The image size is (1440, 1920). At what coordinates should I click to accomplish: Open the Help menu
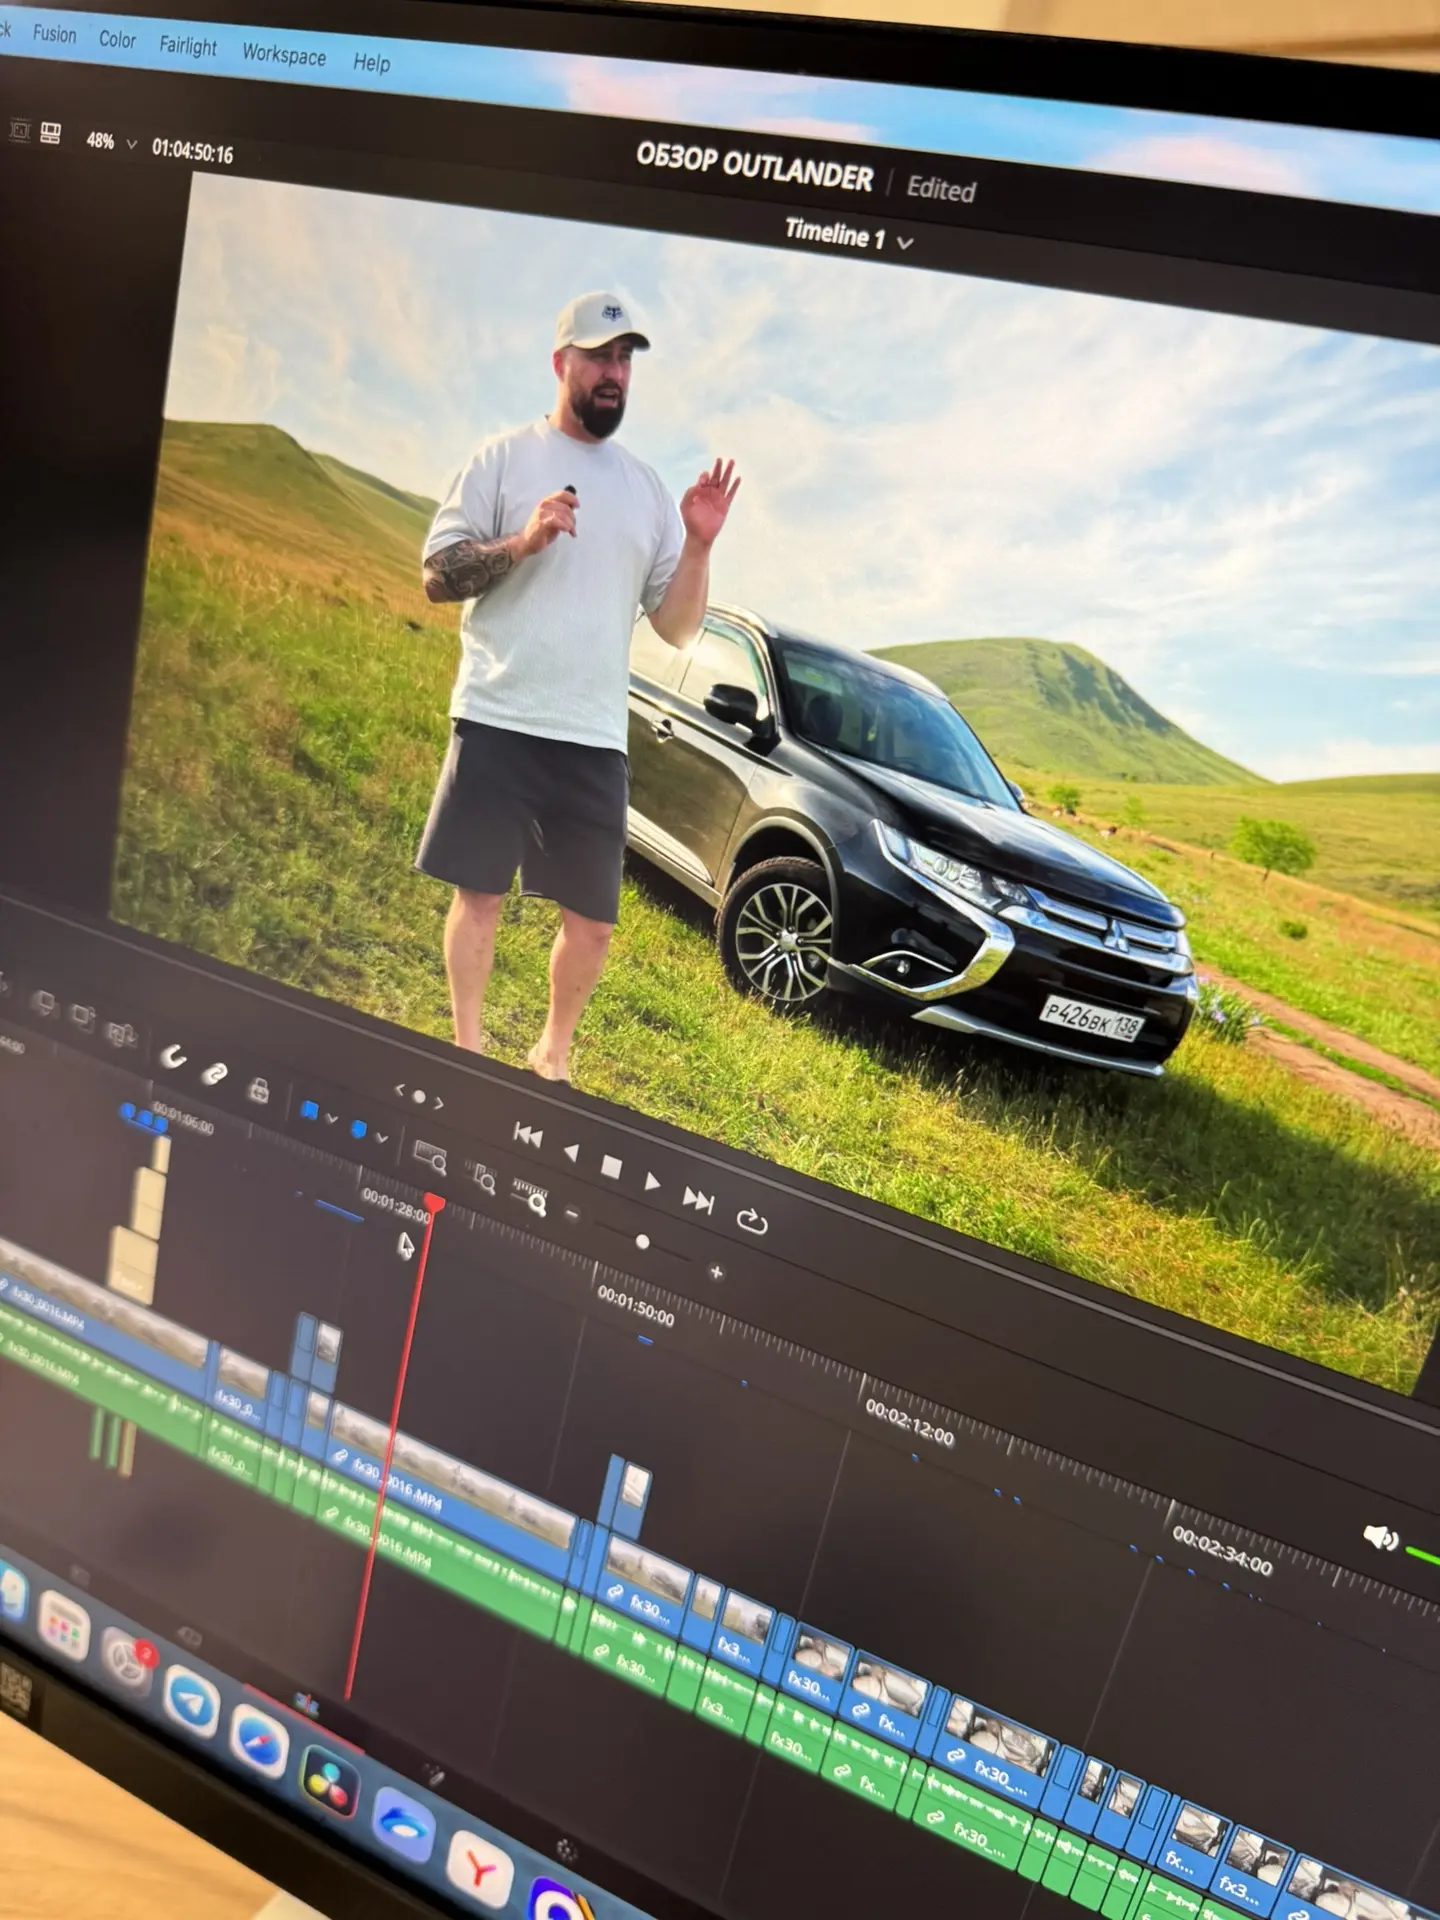pyautogui.click(x=371, y=63)
